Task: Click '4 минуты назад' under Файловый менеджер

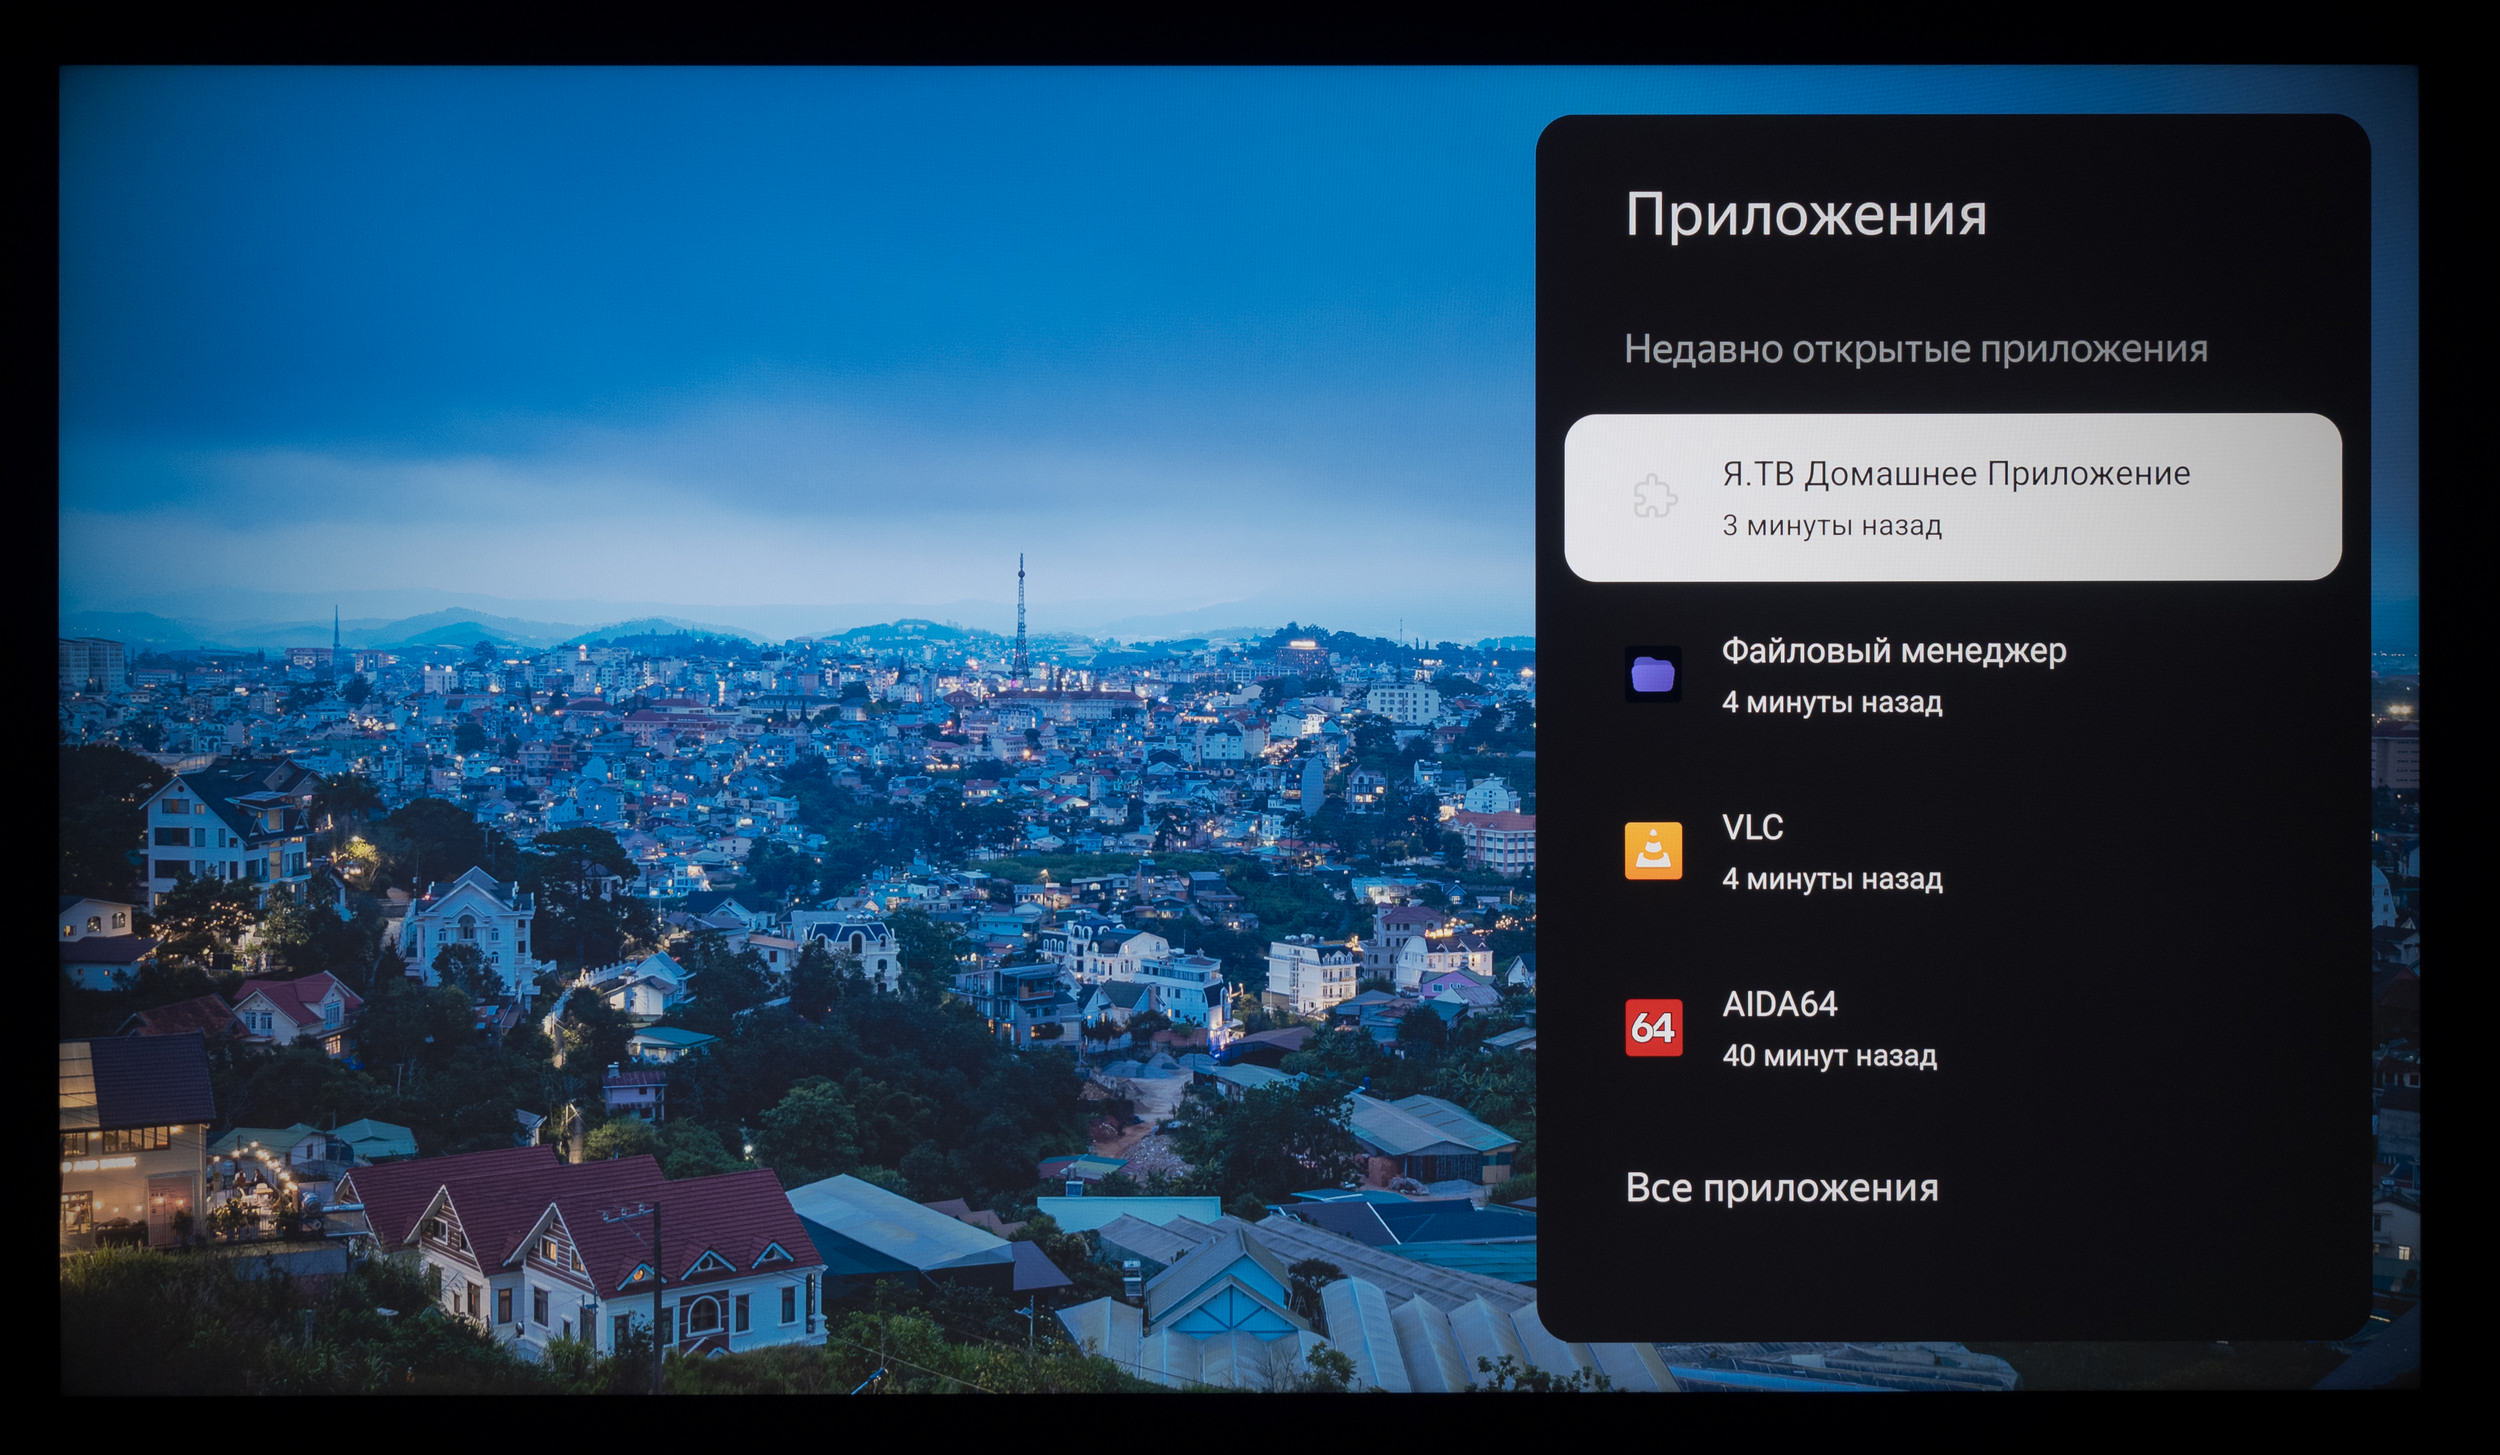Action: (x=1831, y=702)
